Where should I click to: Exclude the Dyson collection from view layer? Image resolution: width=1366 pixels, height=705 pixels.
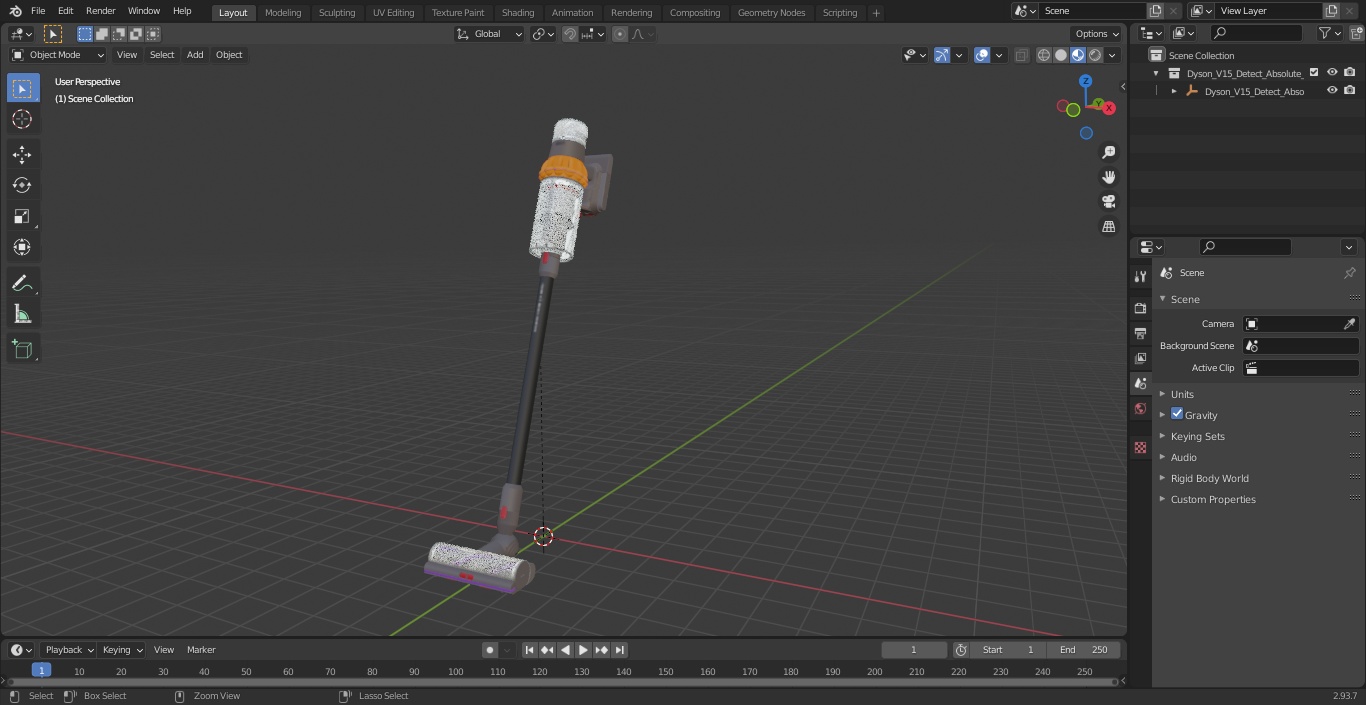tap(1314, 73)
